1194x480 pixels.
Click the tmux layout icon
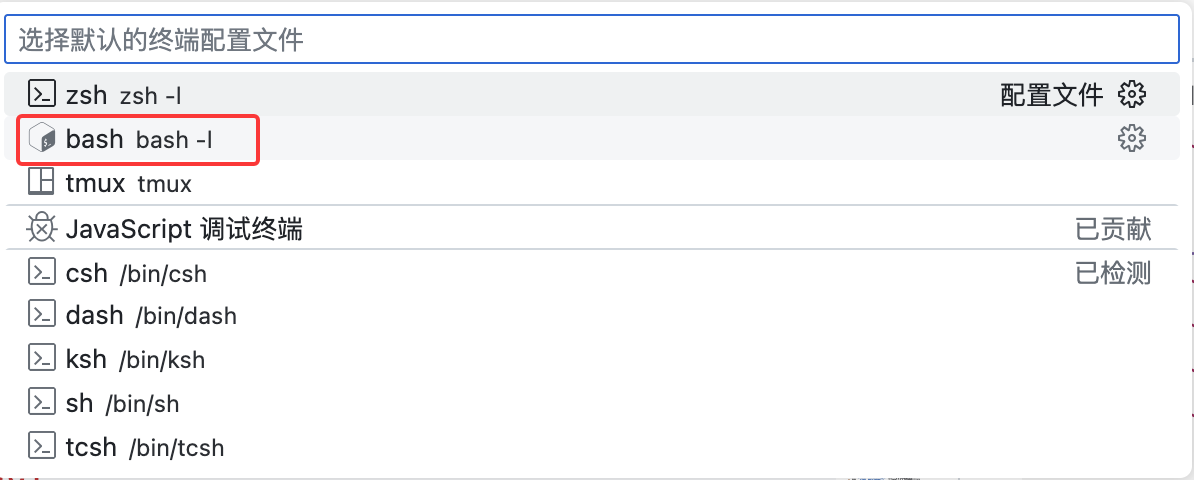tap(41, 183)
